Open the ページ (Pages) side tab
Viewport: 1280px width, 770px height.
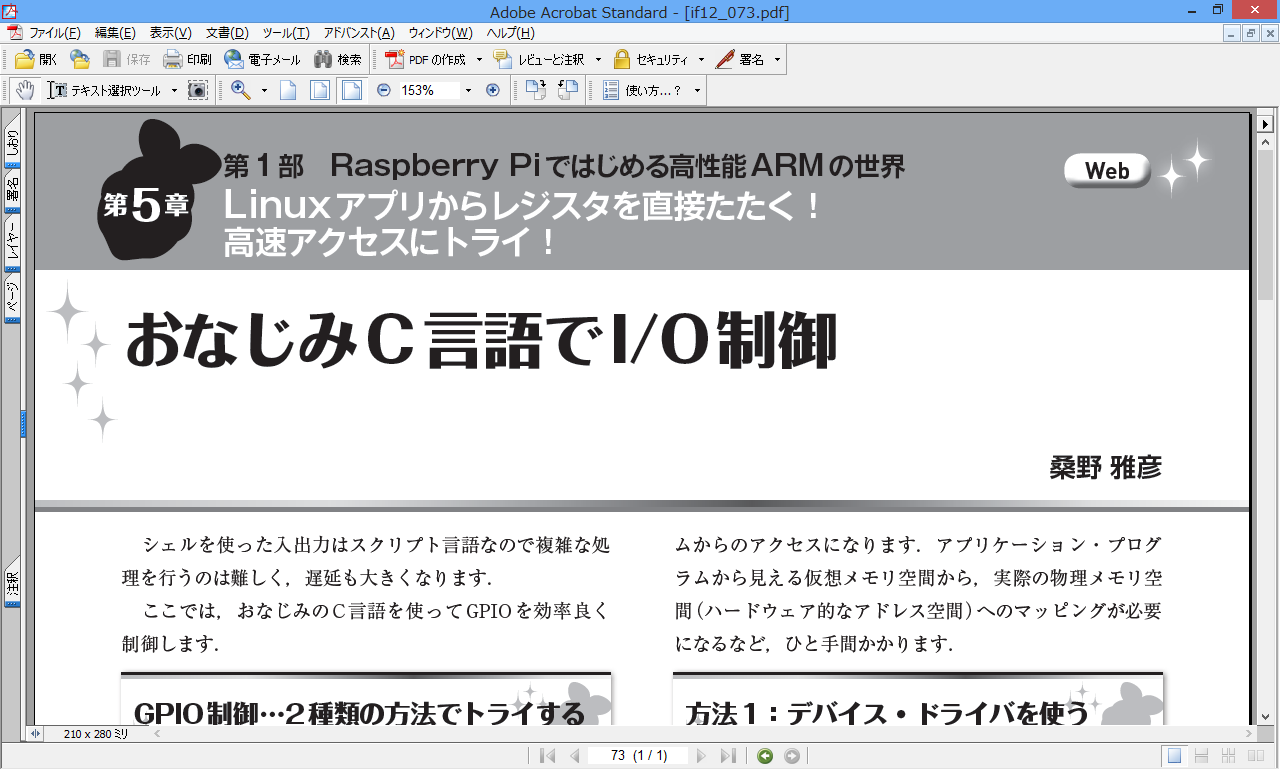[13, 297]
